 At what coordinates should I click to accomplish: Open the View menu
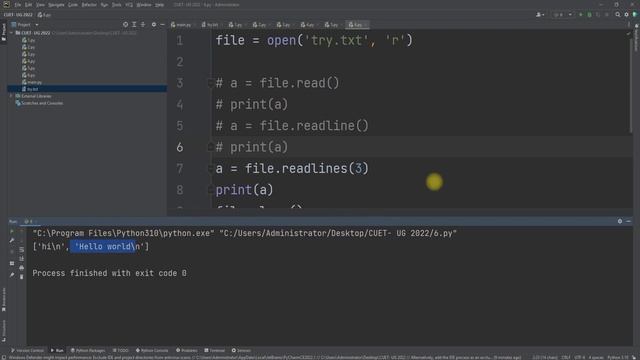[40, 5]
